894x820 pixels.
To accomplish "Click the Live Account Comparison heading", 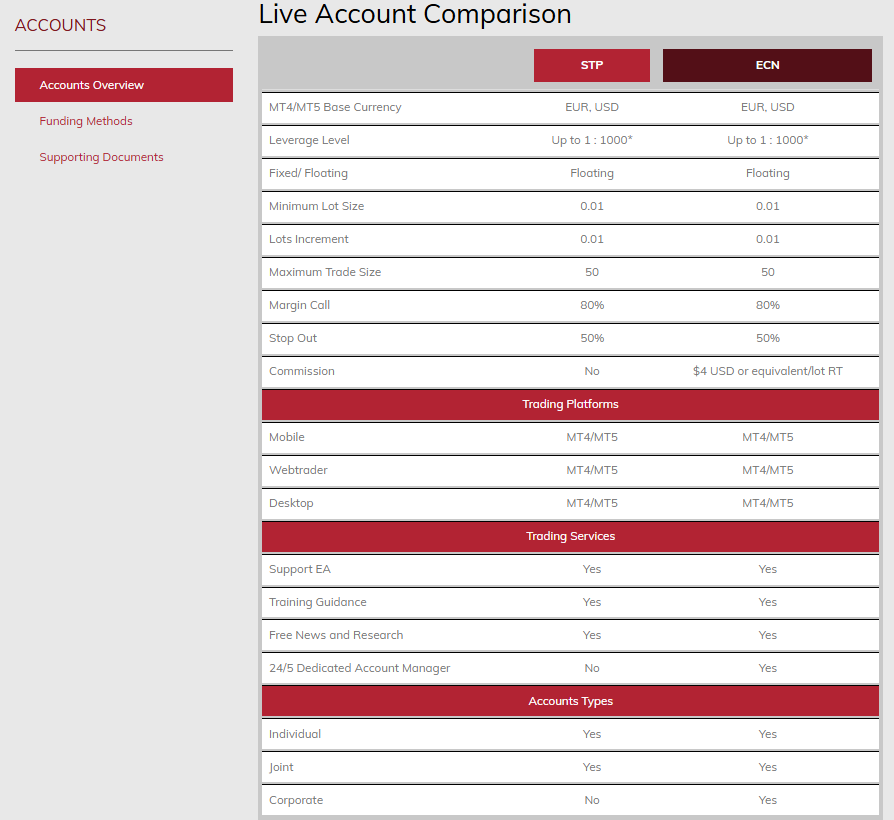I will [415, 15].
